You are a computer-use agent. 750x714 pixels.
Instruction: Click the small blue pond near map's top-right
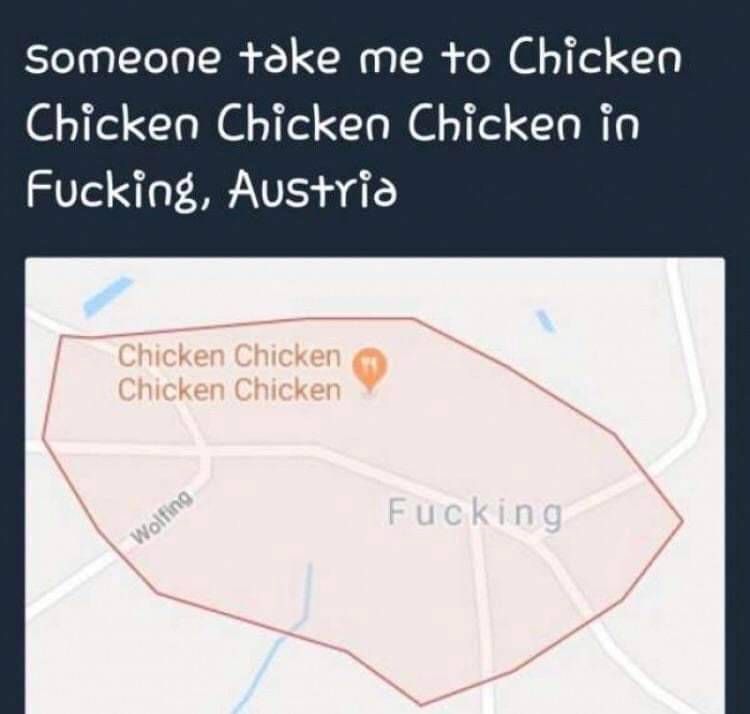pos(547,320)
